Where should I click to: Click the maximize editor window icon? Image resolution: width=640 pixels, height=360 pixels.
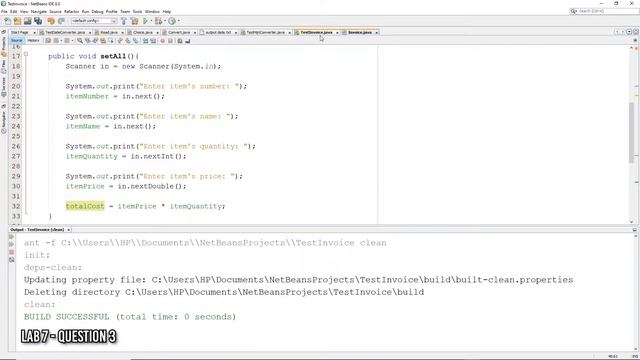(636, 32)
